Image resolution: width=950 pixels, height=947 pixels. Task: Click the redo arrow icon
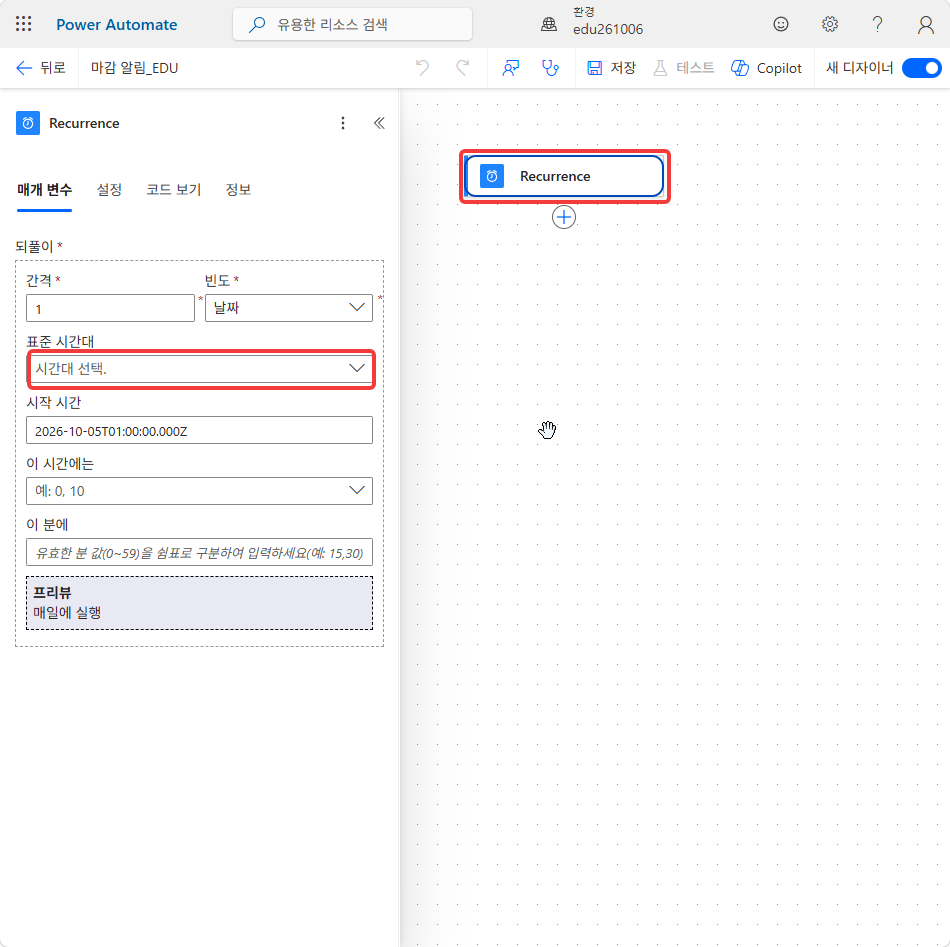(x=463, y=68)
